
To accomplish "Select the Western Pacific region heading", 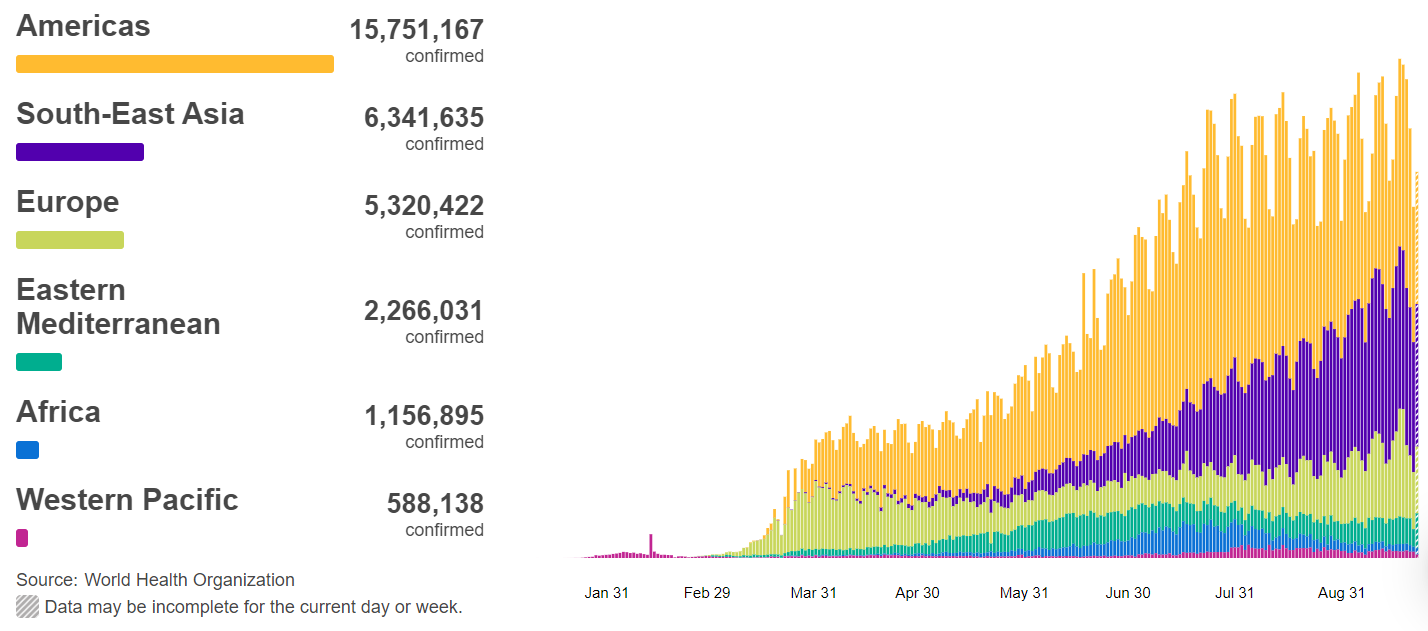I will 127,500.
